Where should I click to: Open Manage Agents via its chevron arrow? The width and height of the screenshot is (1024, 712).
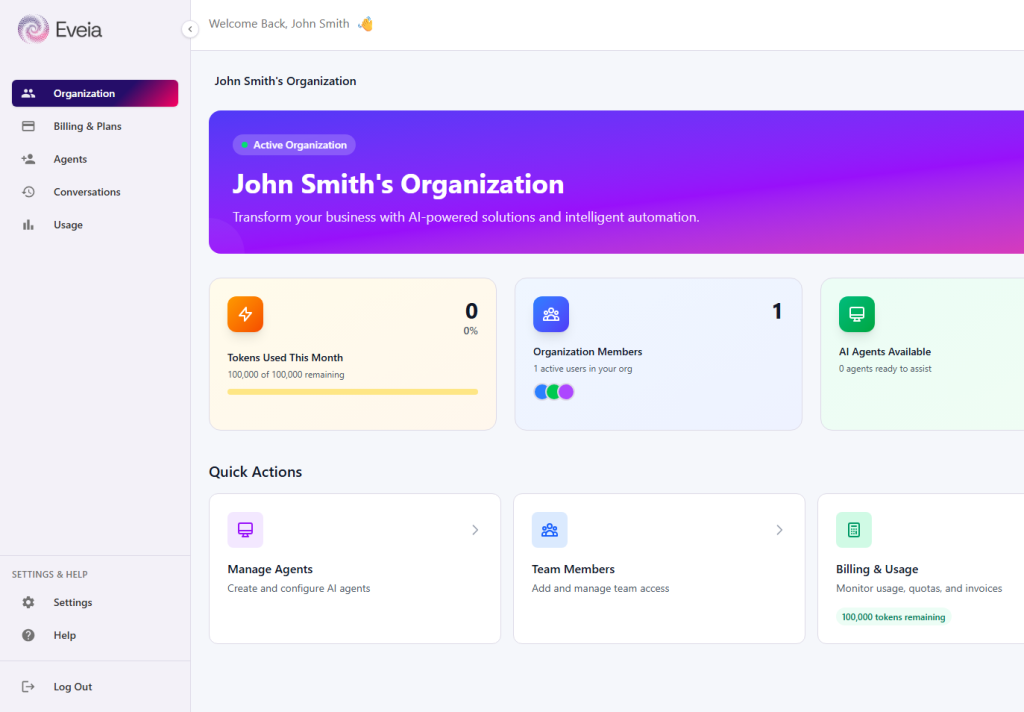(x=475, y=530)
